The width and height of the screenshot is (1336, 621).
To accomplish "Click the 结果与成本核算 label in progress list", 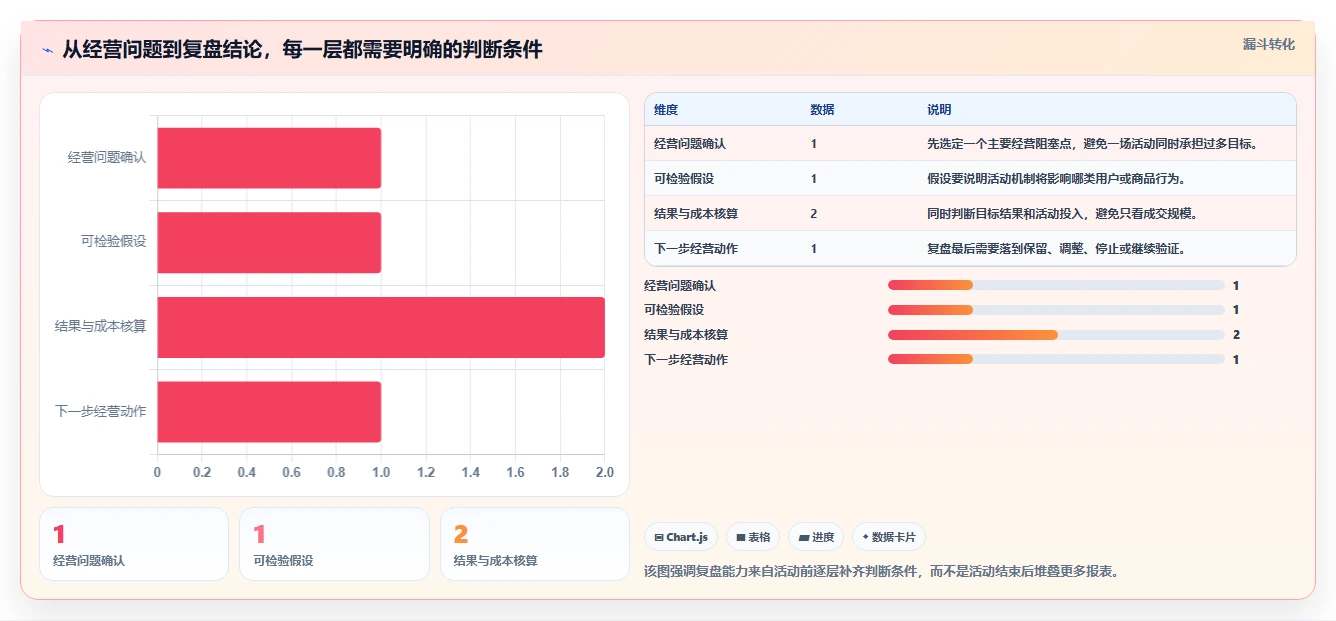I will point(686,335).
